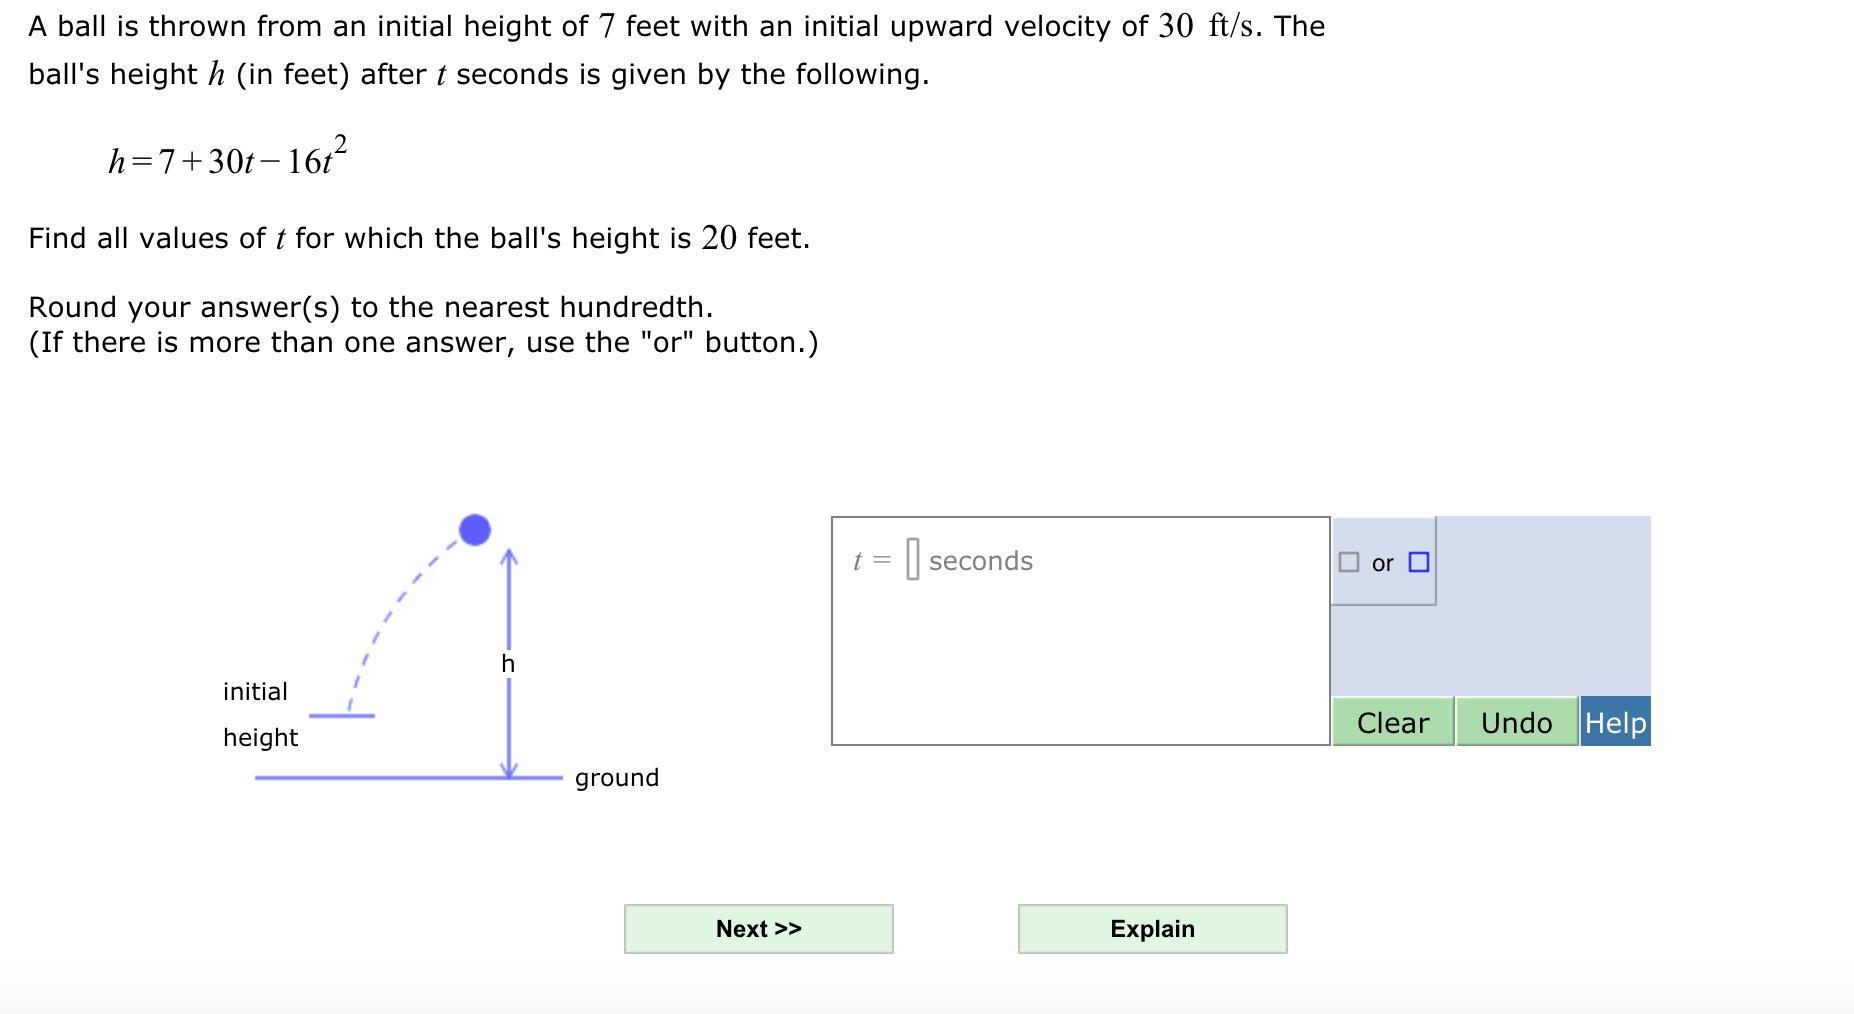1854x1014 pixels.
Task: Click the "initial" label in the diagram
Action: [255, 691]
